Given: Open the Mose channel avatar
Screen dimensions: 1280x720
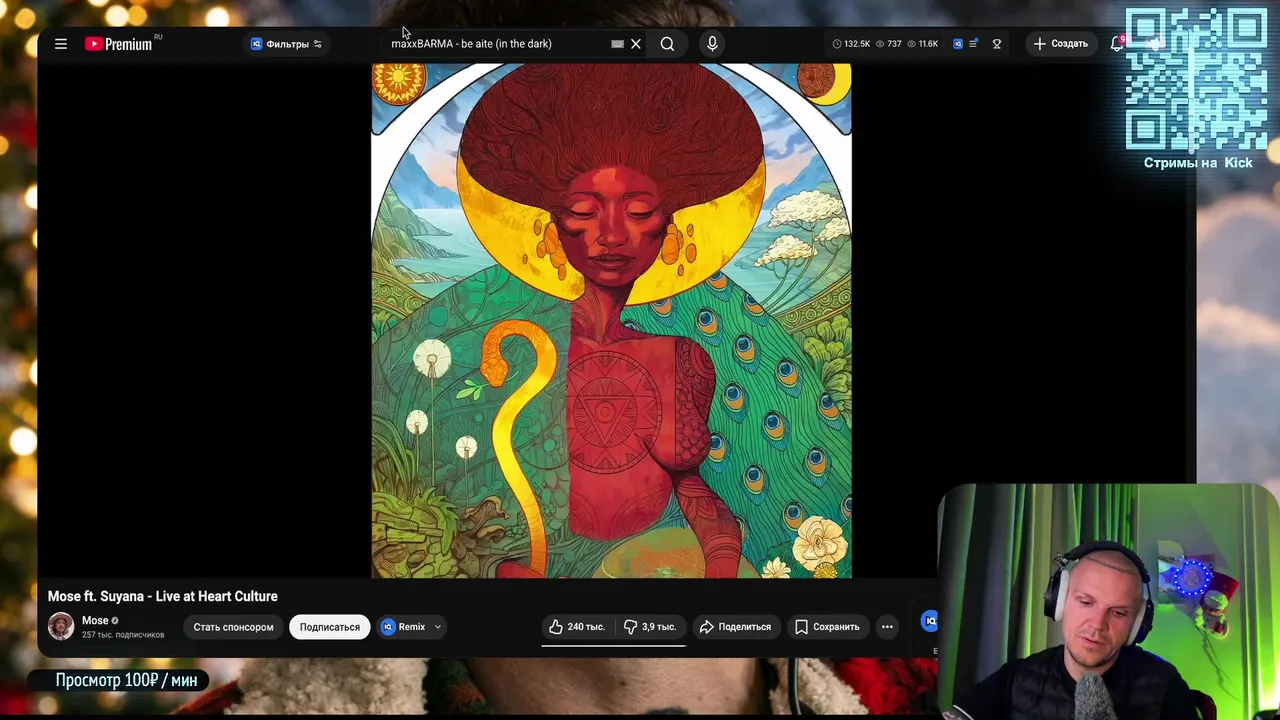Looking at the screenshot, I should point(61,626).
